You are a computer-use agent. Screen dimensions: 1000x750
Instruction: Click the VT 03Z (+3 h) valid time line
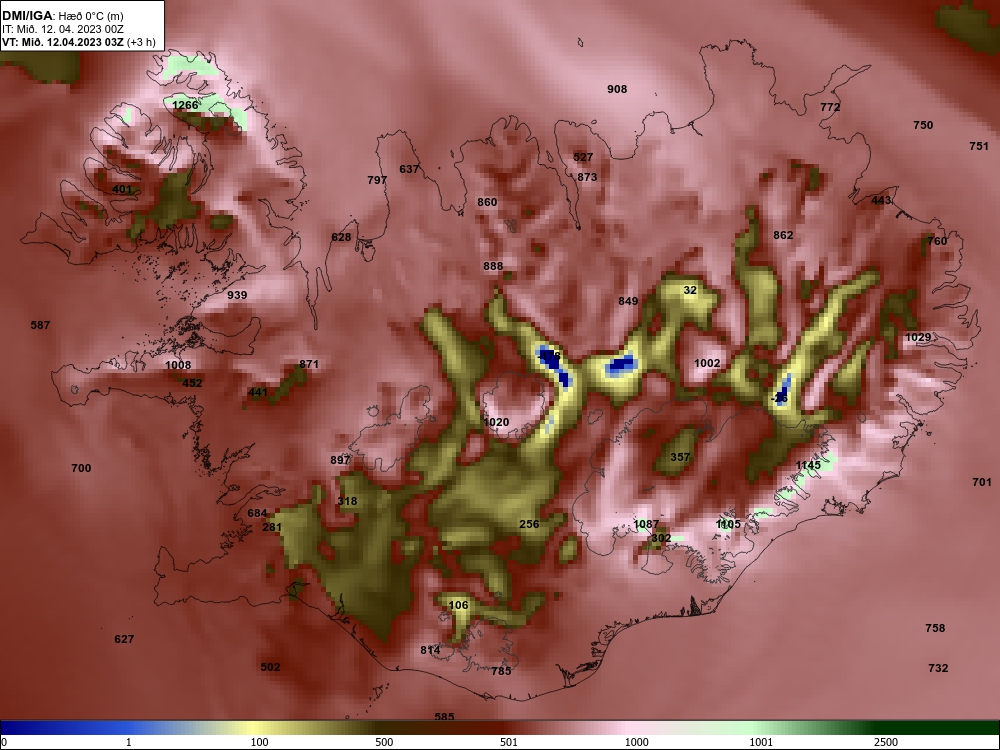tap(78, 42)
